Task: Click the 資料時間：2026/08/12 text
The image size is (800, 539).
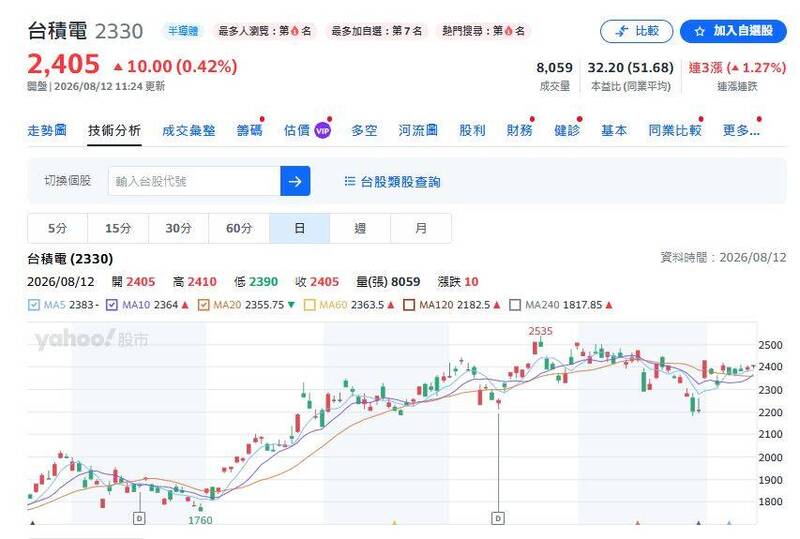Action: tap(723, 257)
